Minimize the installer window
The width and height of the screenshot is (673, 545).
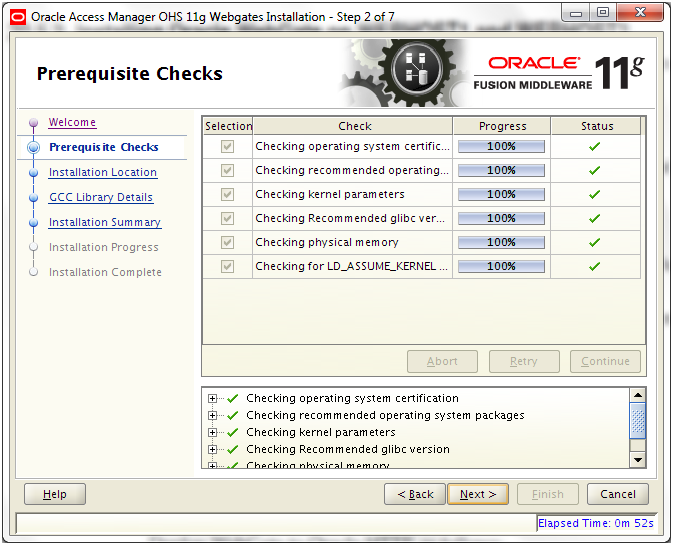576,12
